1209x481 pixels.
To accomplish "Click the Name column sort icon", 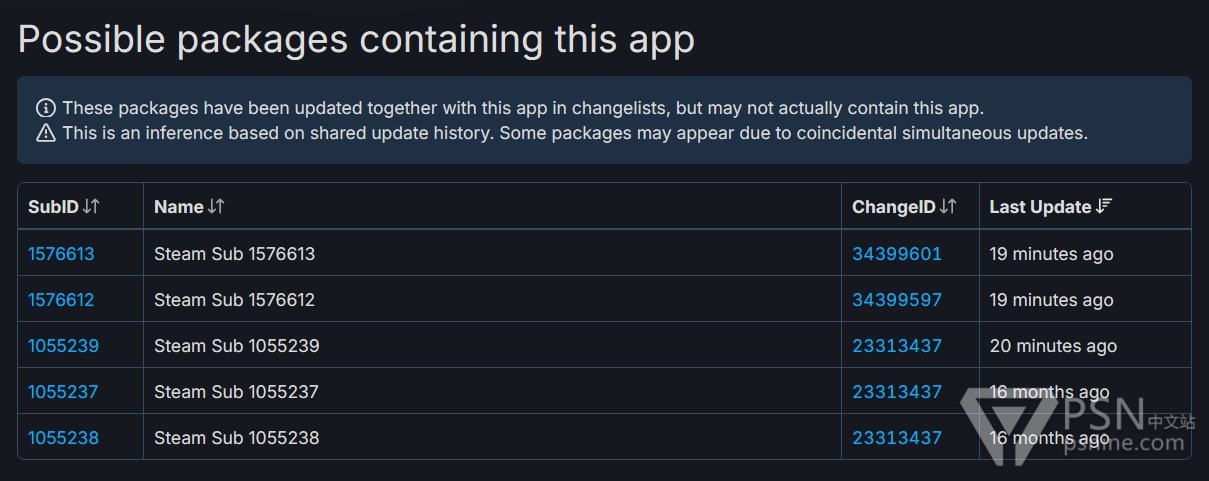I will [x=216, y=207].
